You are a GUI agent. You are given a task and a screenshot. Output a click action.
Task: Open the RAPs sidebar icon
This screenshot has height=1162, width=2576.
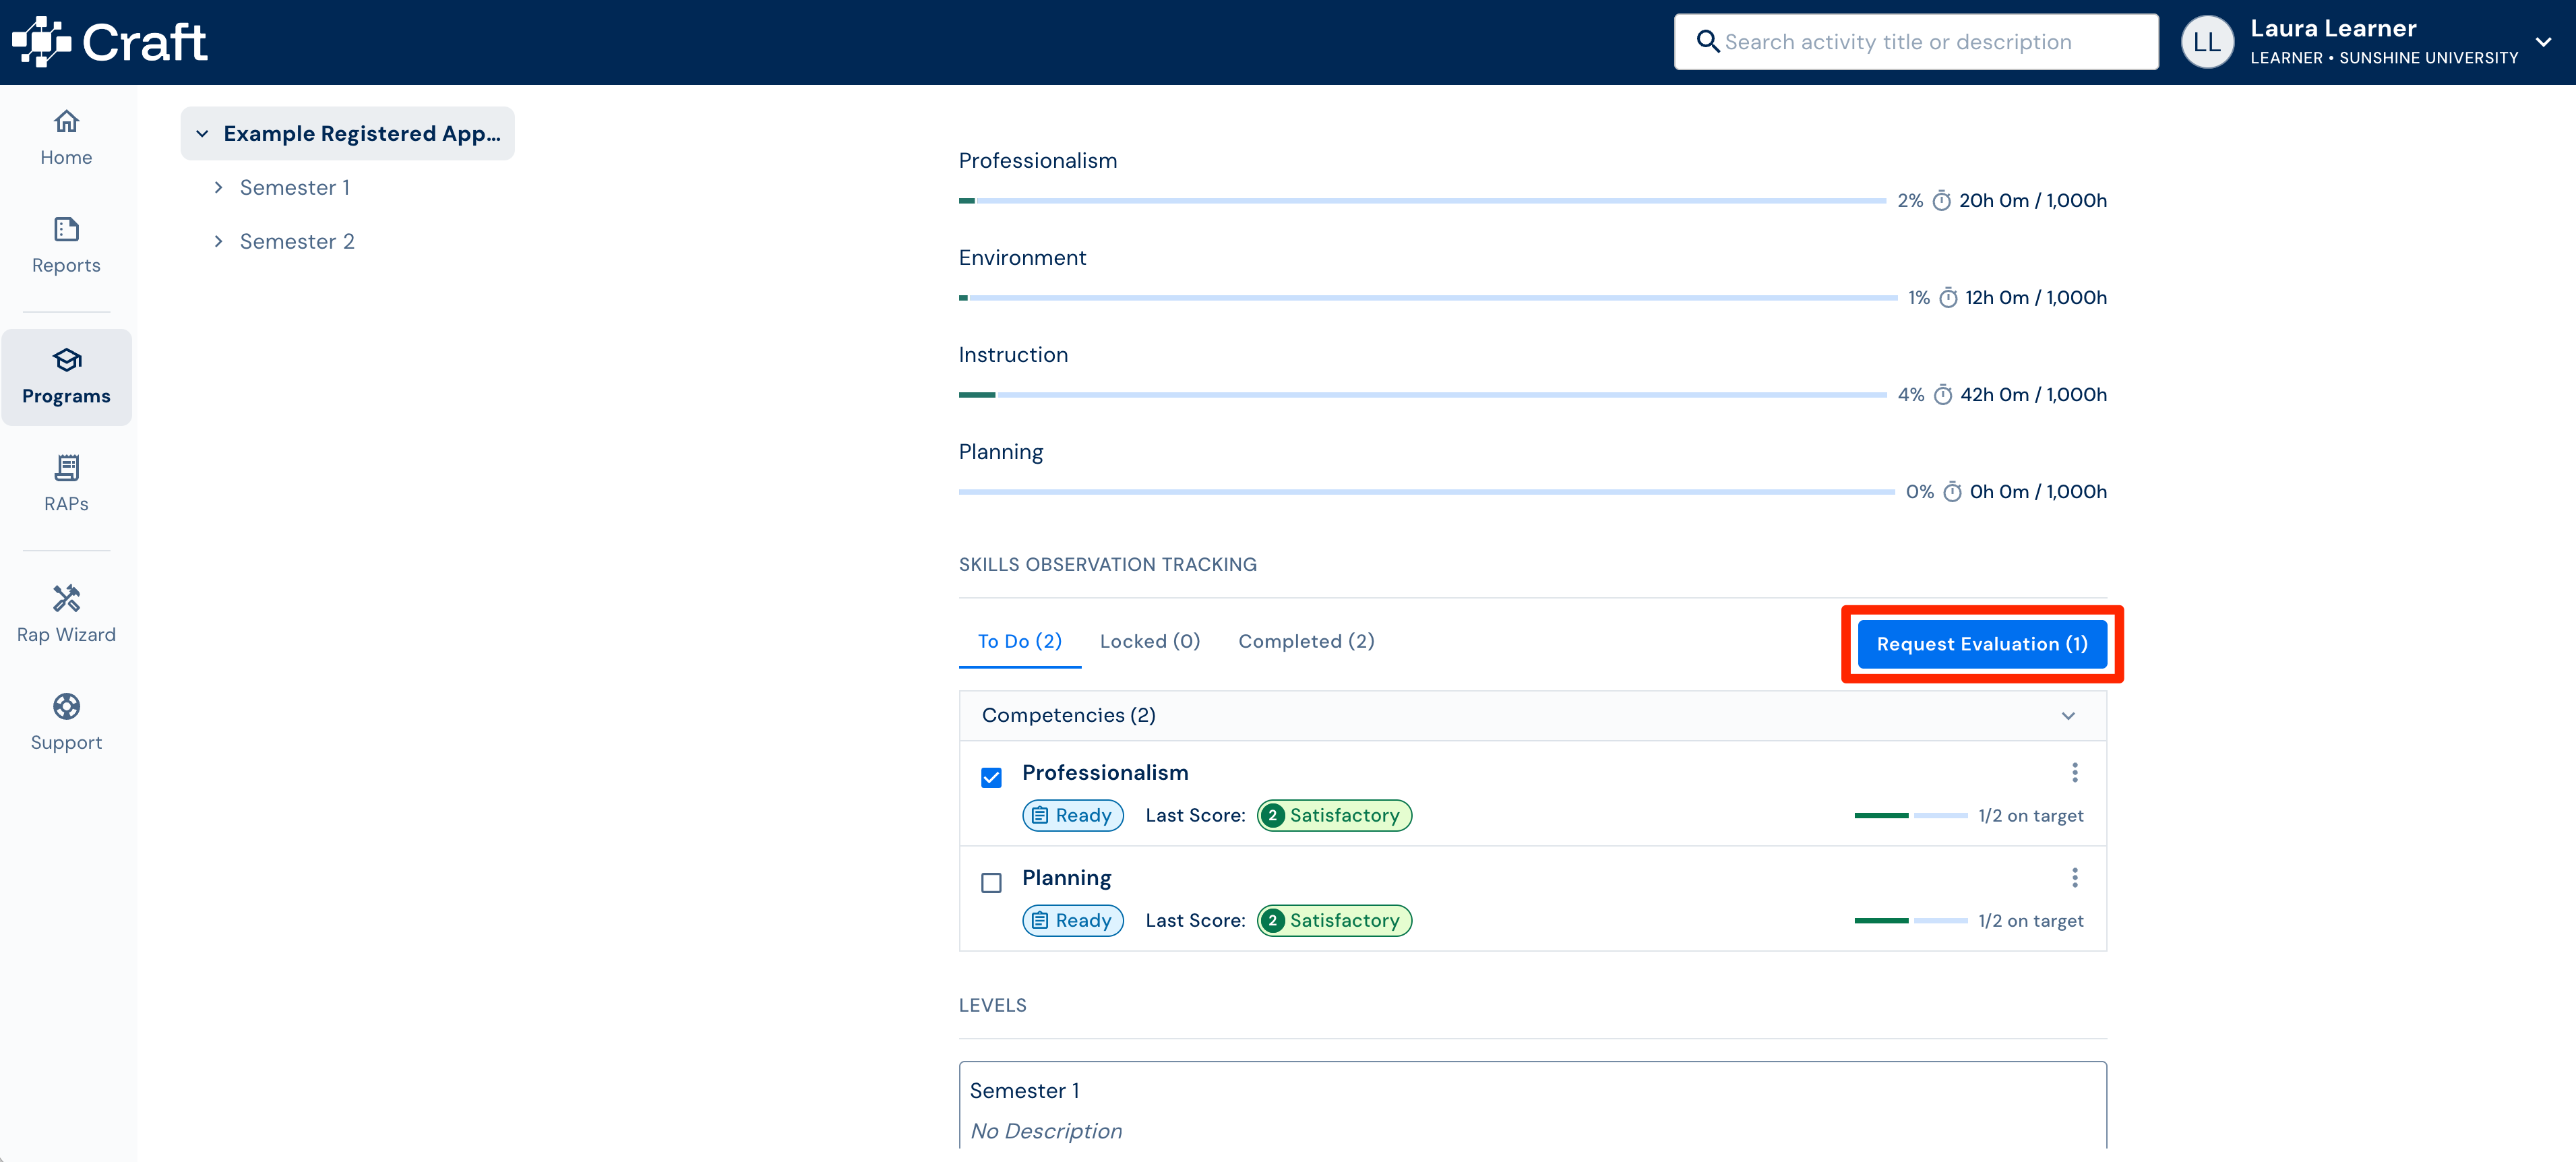coord(66,468)
